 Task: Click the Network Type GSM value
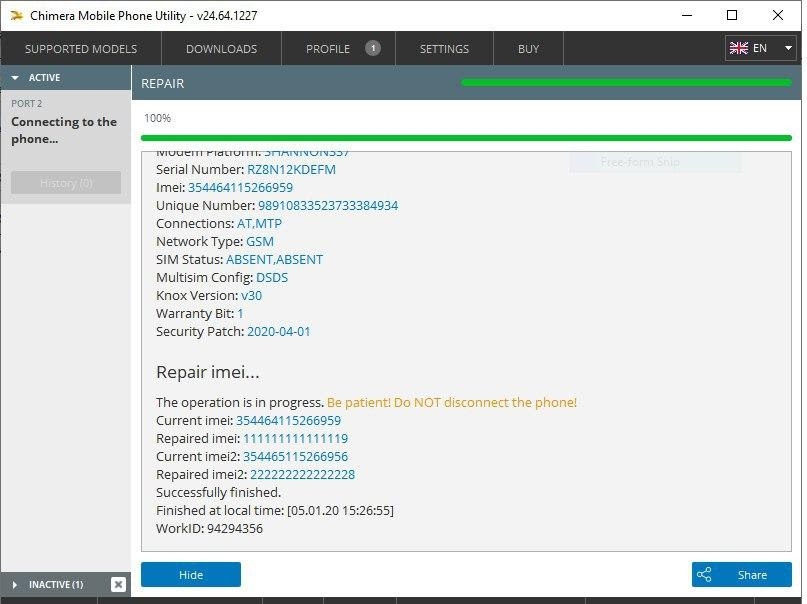point(260,242)
